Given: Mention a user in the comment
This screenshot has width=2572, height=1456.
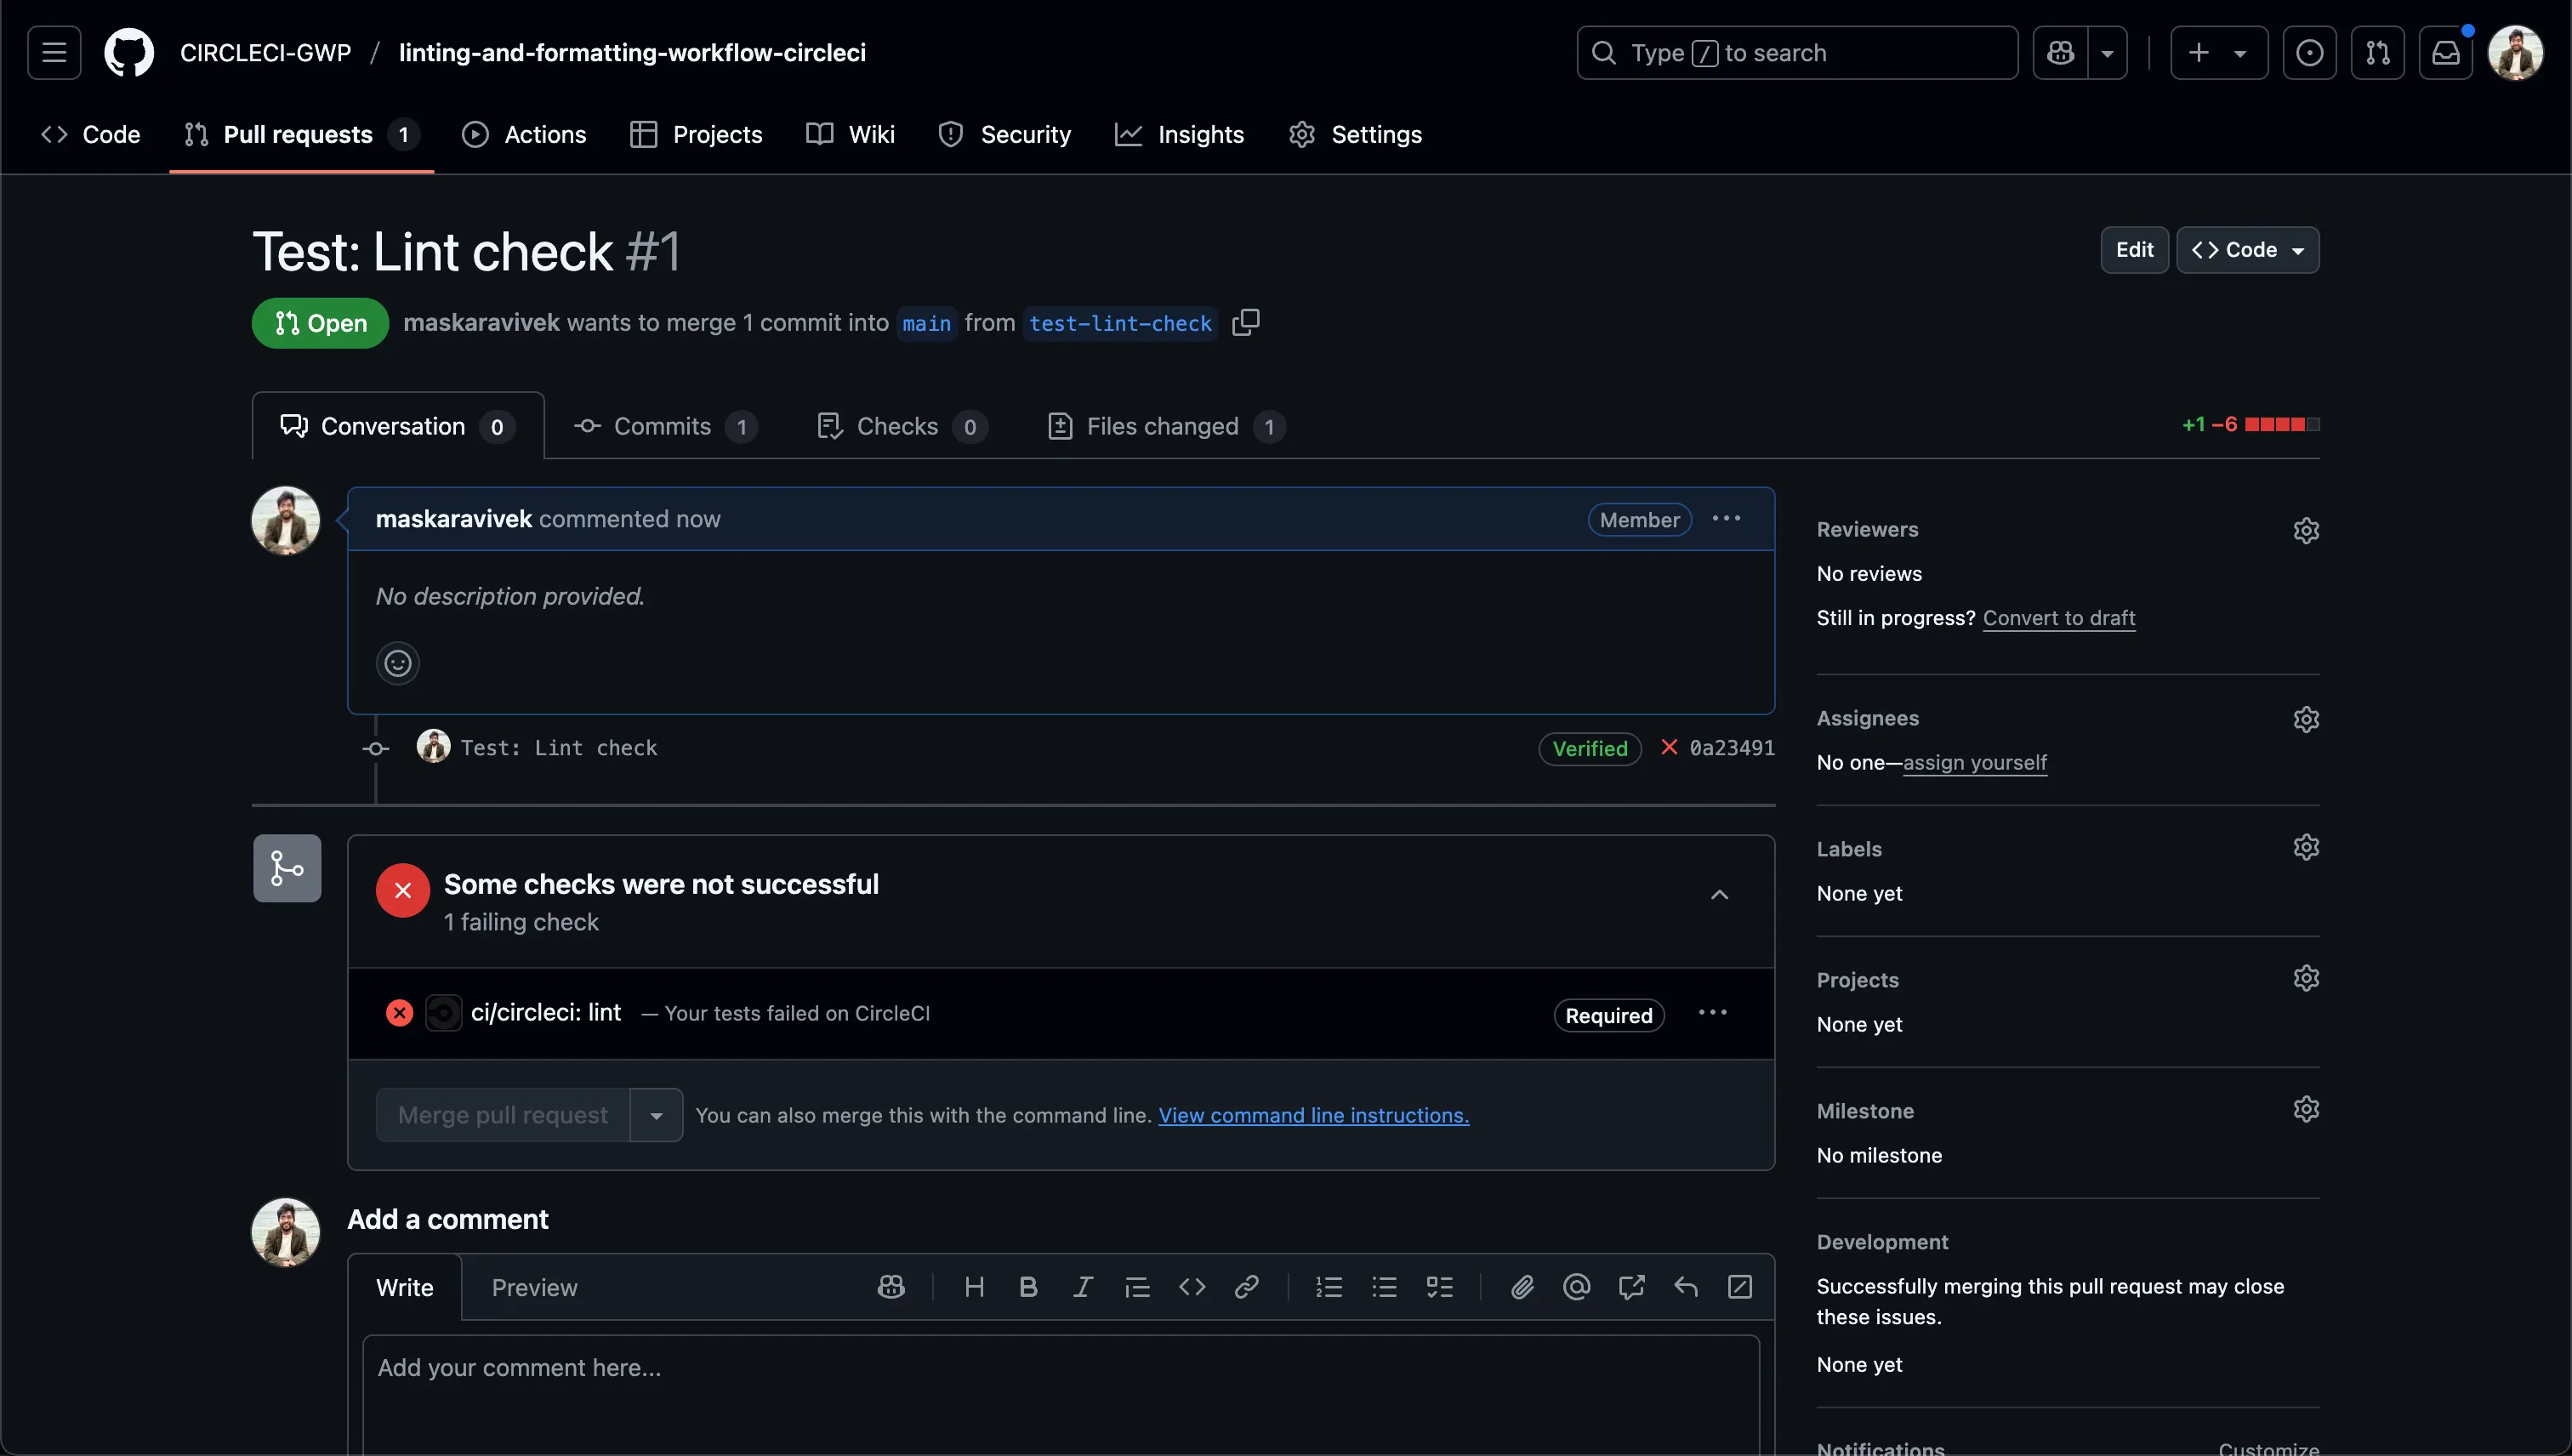Looking at the screenshot, I should pyautogui.click(x=1576, y=1287).
